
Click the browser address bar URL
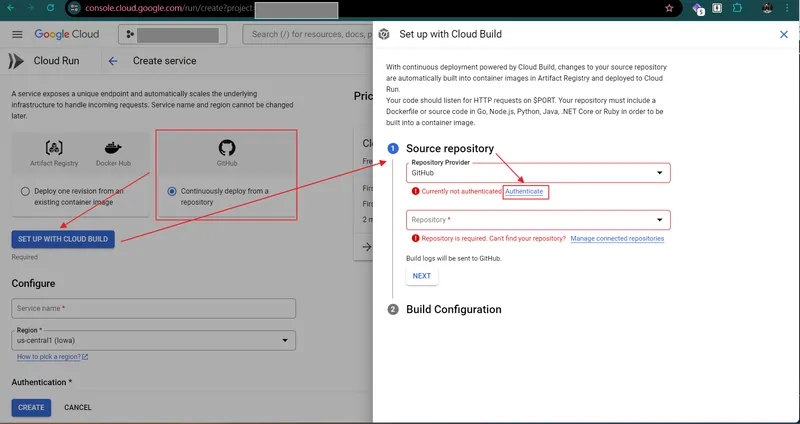click(x=169, y=9)
